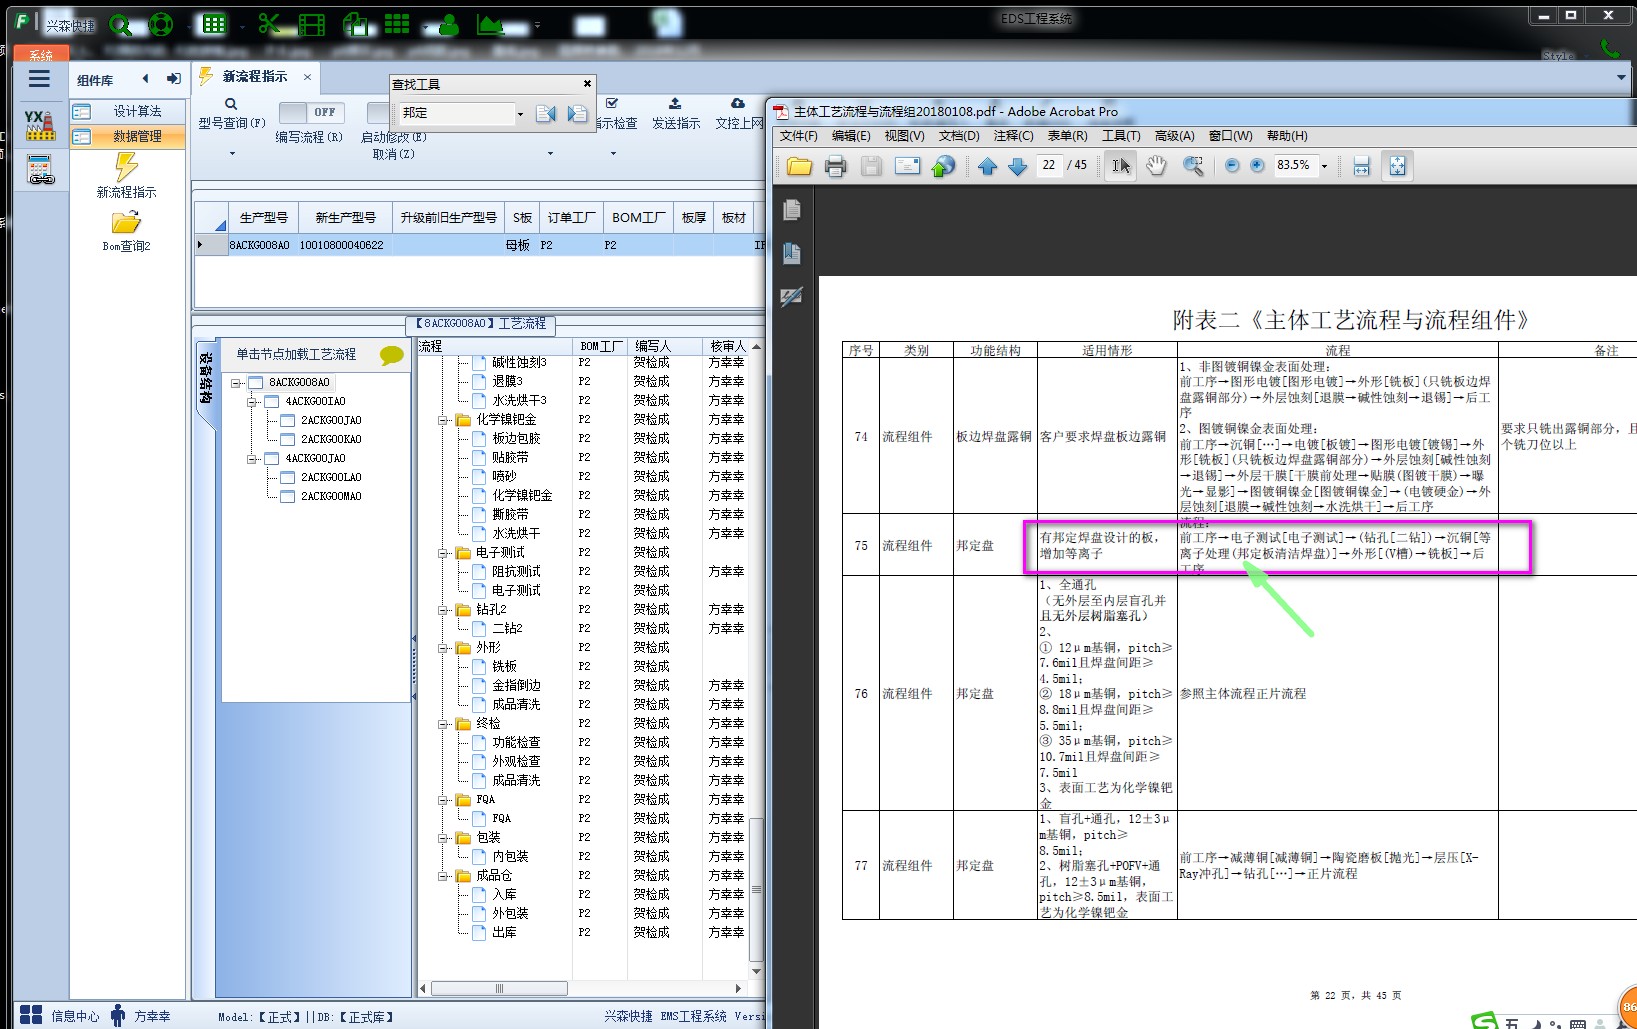
Task: Click the Acrobat page number field
Action: [1048, 166]
